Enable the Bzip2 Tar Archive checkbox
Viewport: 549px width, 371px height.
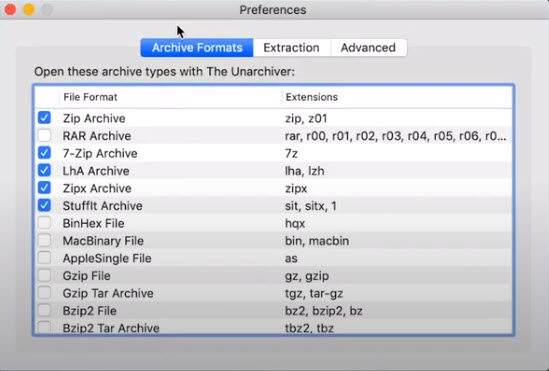coord(44,328)
